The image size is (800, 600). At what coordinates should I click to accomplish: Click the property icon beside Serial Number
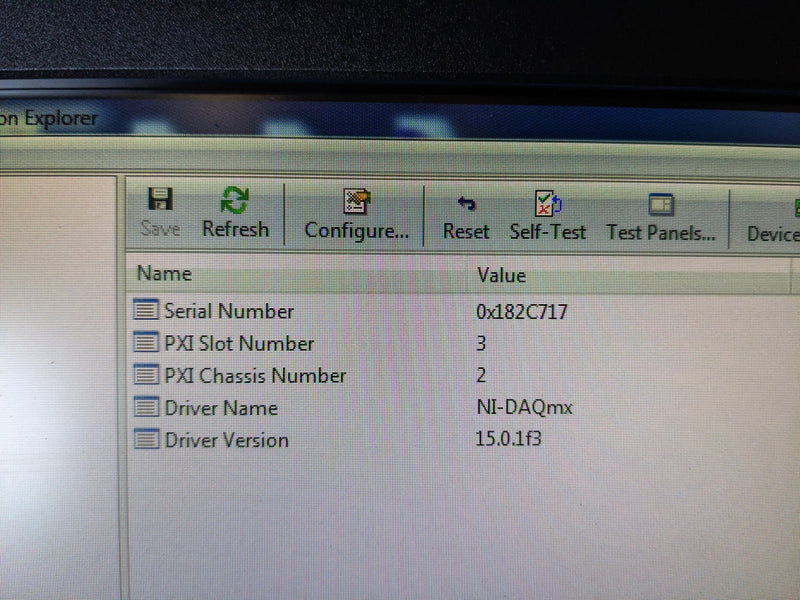pos(147,310)
